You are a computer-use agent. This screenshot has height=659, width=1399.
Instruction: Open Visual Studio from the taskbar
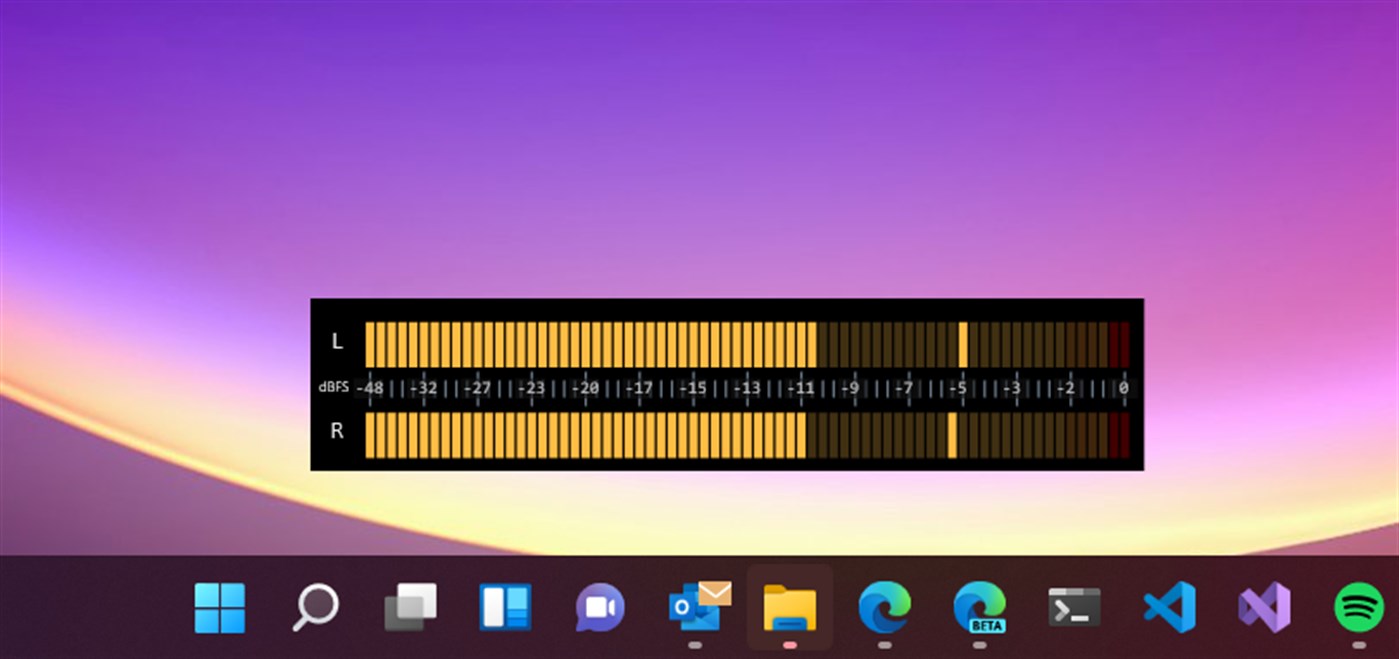(1262, 609)
